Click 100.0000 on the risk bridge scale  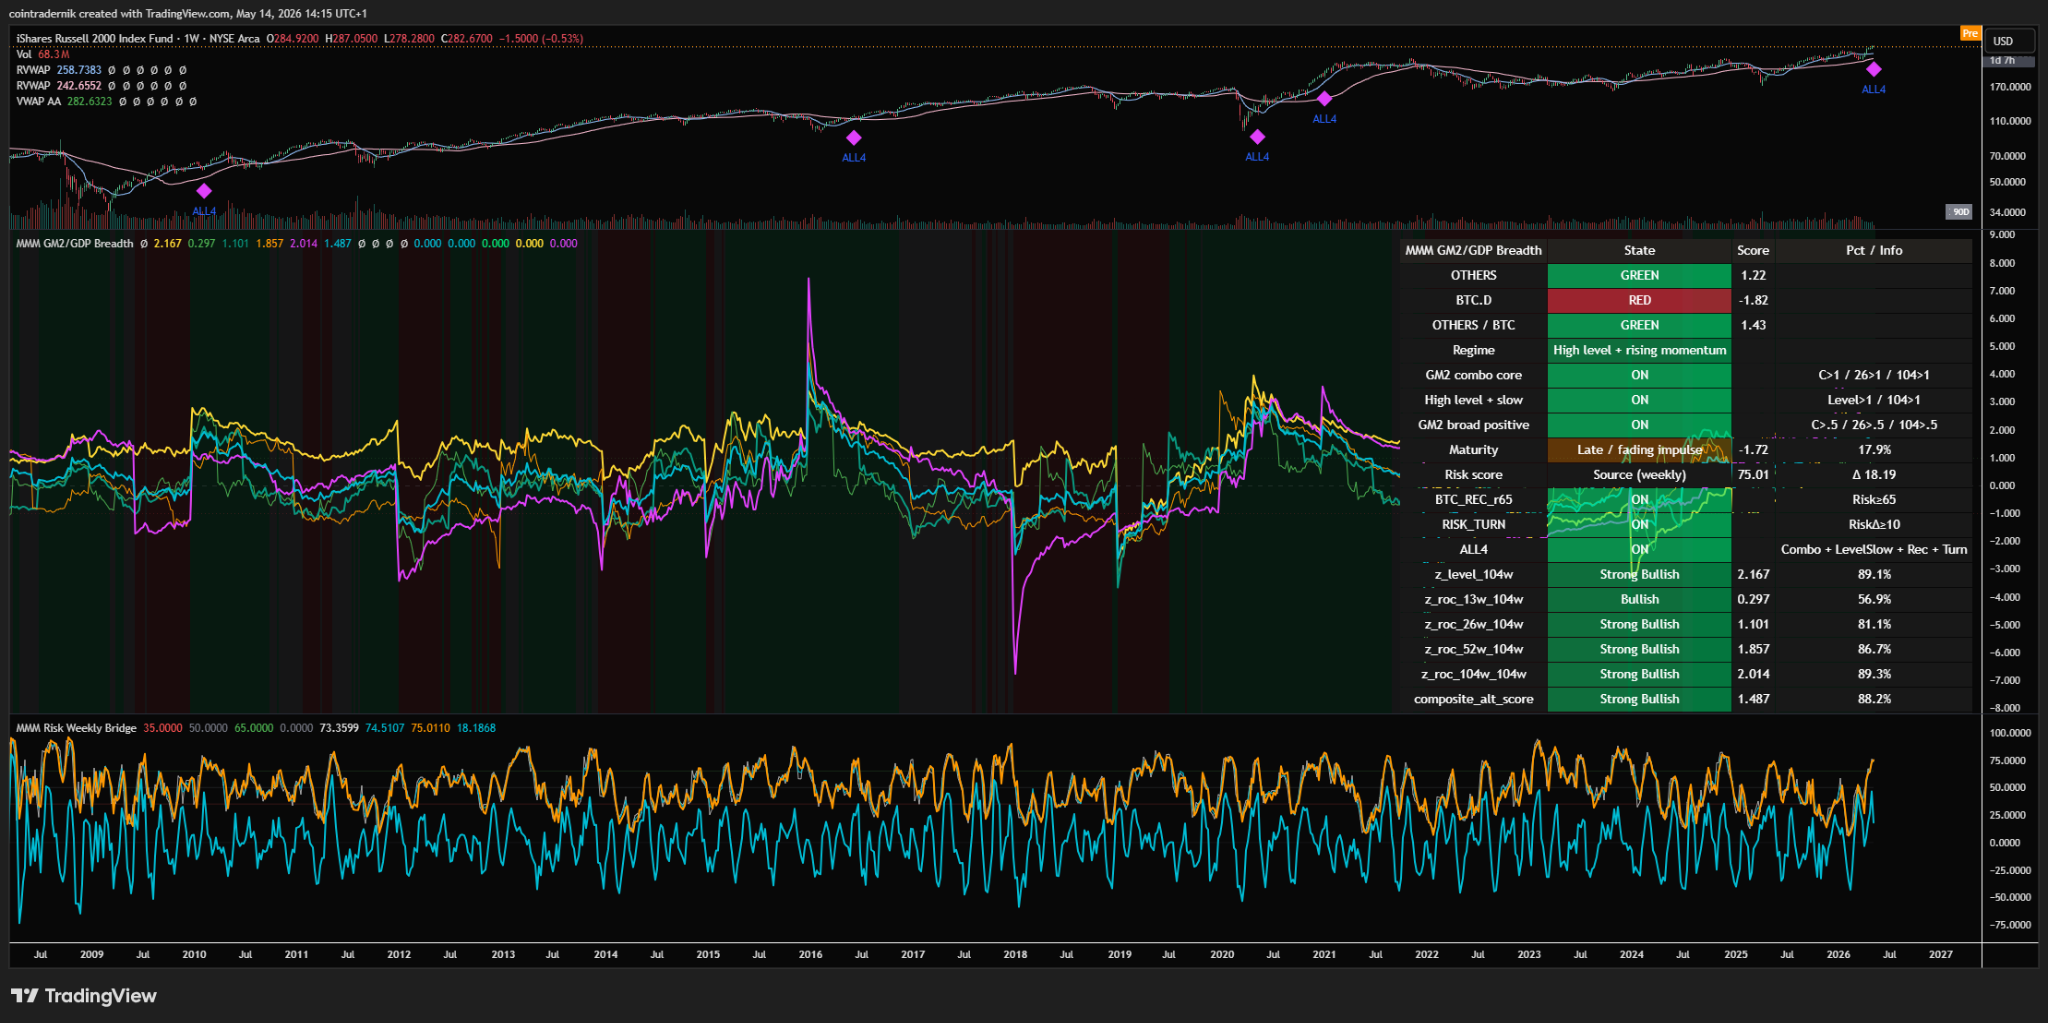pyautogui.click(x=2010, y=733)
